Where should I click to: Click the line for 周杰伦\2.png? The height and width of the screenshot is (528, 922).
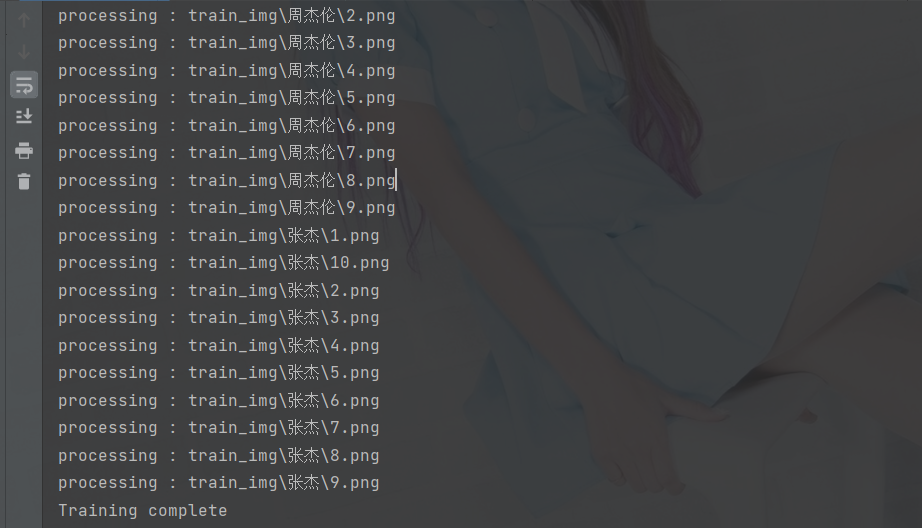[x=226, y=16]
